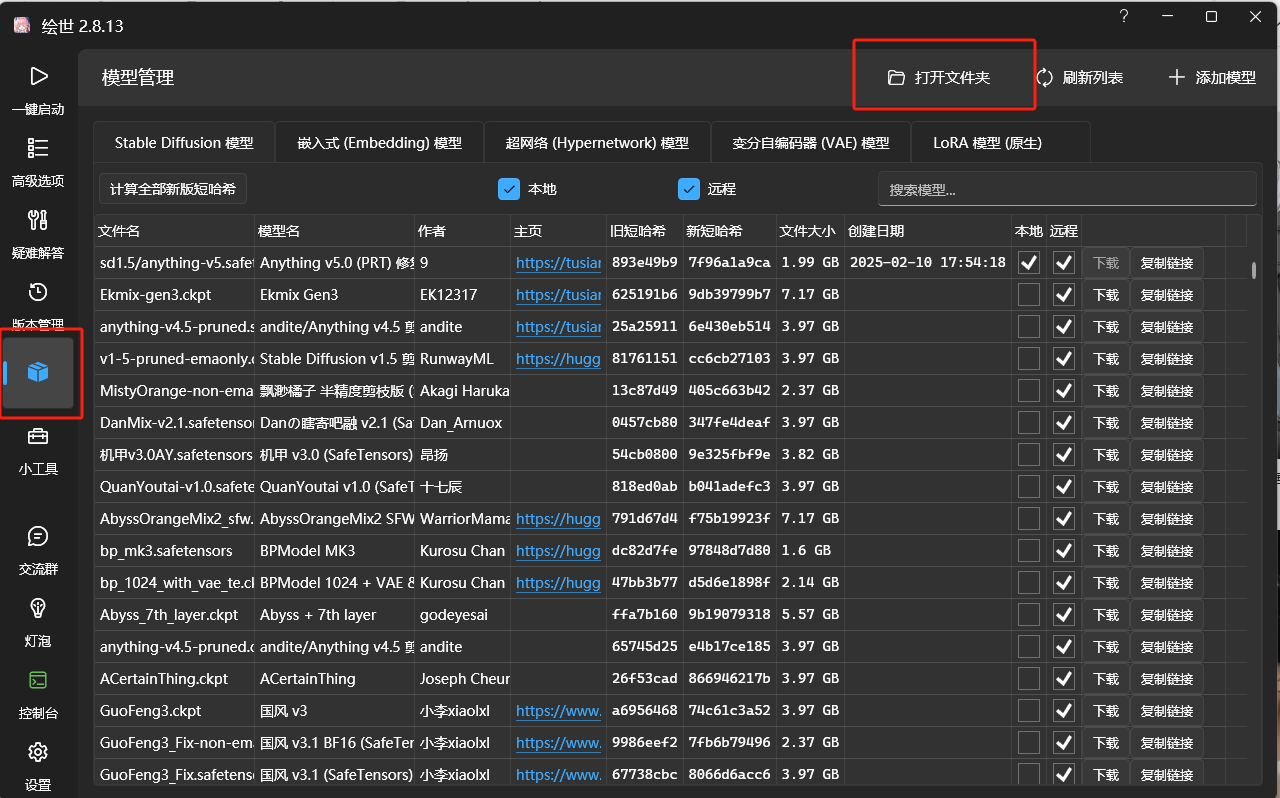The width and height of the screenshot is (1280, 798).
Task: Switch to 变分自编码器 (VAE) 模型 tab
Action: [x=811, y=142]
